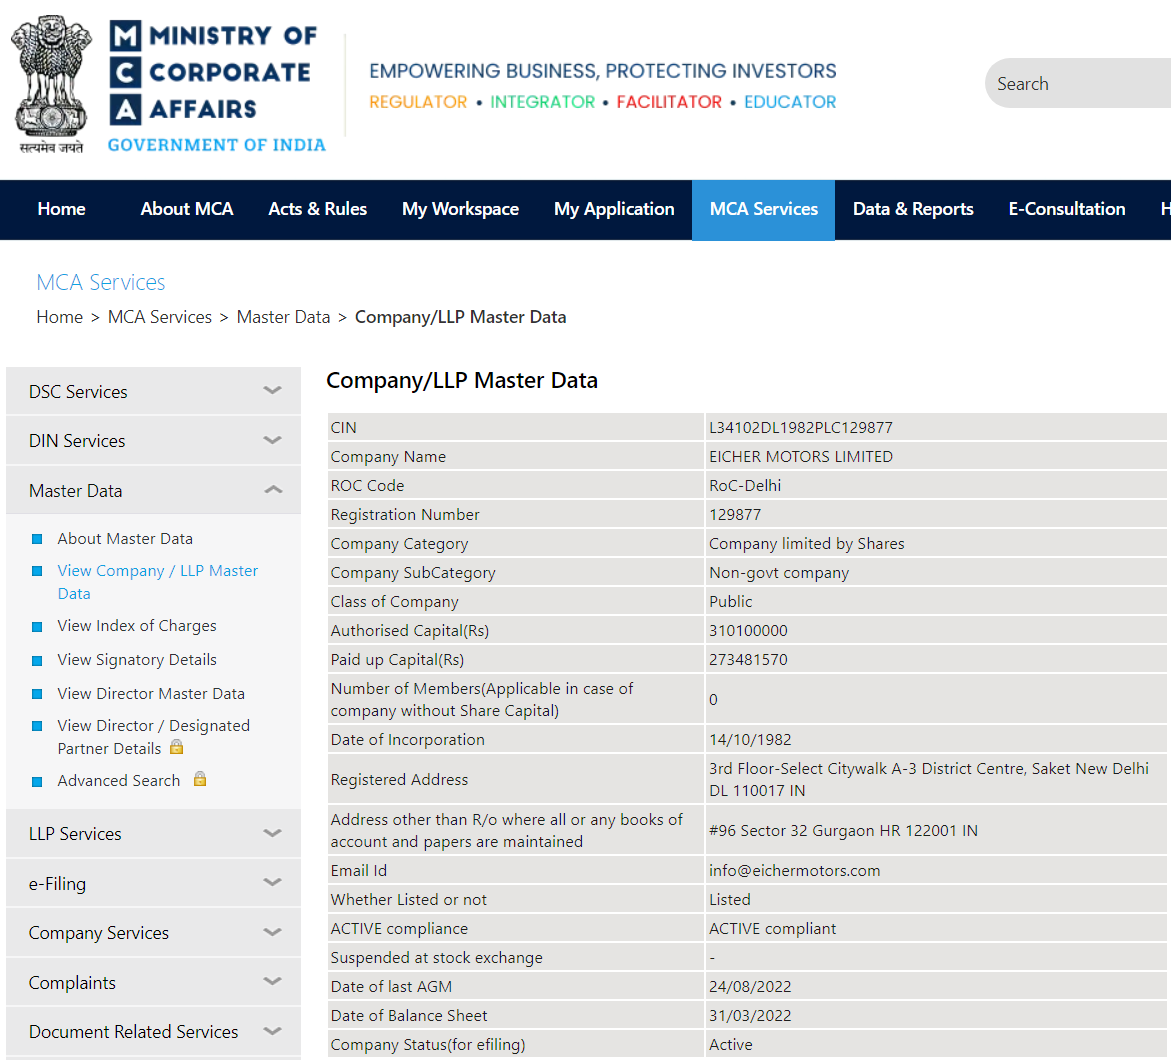
Task: Expand the Complaints section
Action: coord(153,982)
